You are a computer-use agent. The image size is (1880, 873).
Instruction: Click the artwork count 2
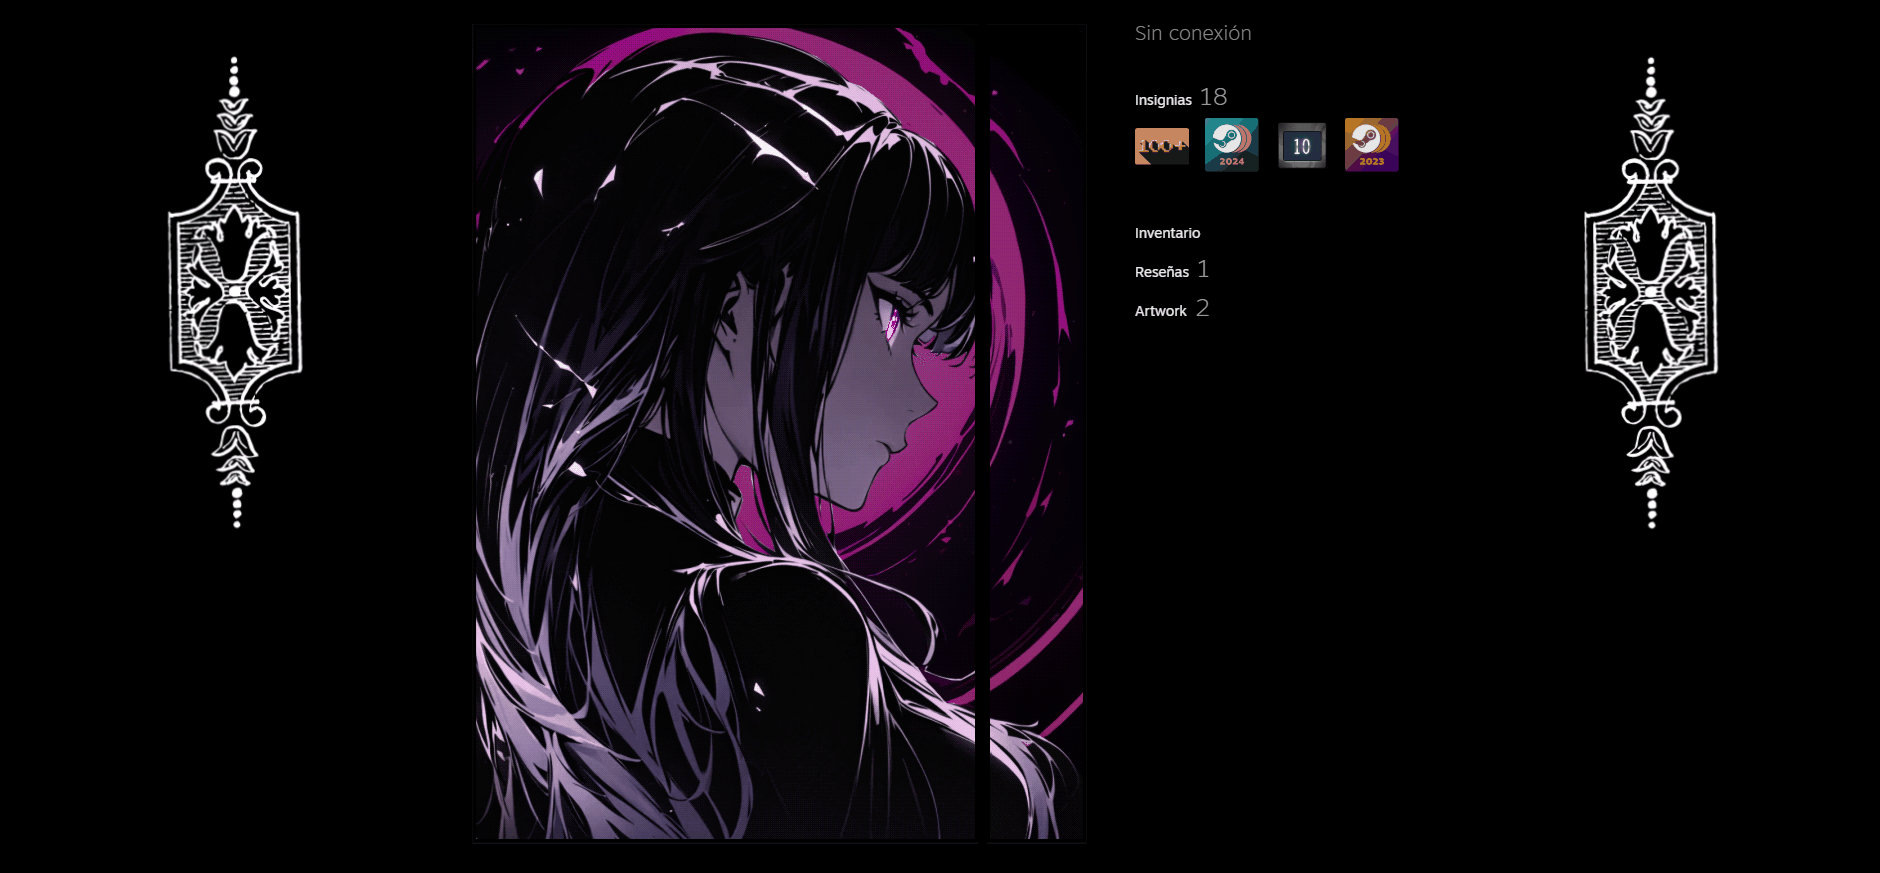(1202, 308)
